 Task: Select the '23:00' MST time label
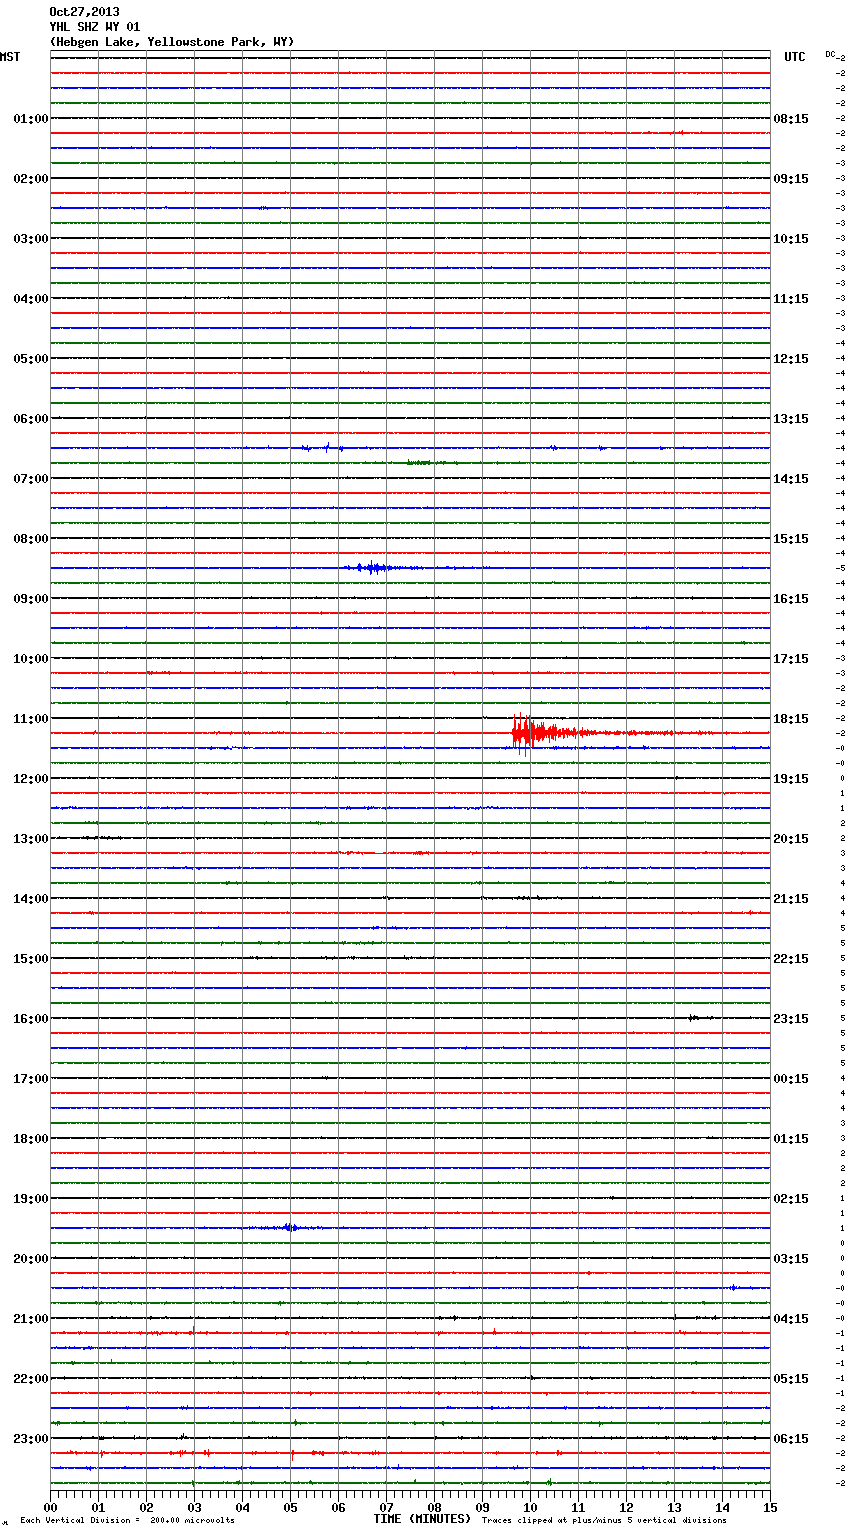click(x=30, y=1438)
